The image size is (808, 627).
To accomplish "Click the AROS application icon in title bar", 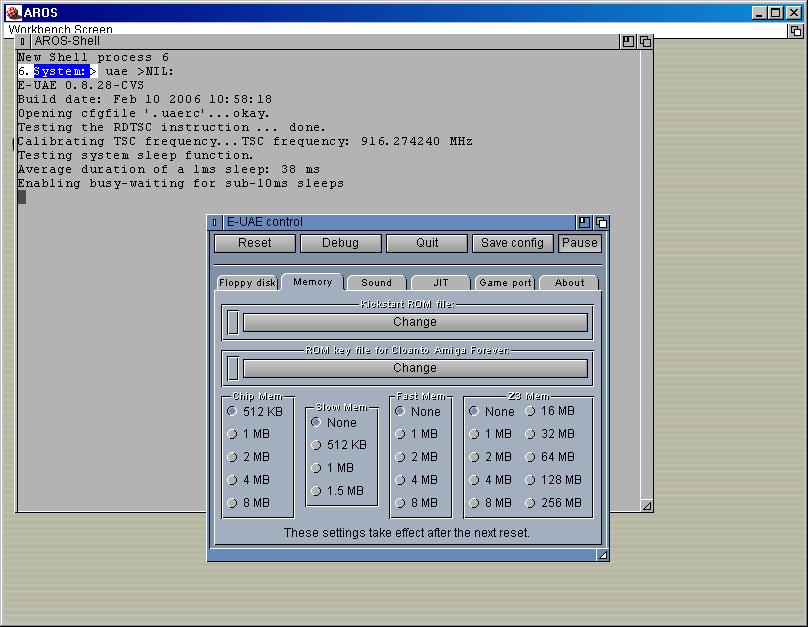I will click(13, 12).
